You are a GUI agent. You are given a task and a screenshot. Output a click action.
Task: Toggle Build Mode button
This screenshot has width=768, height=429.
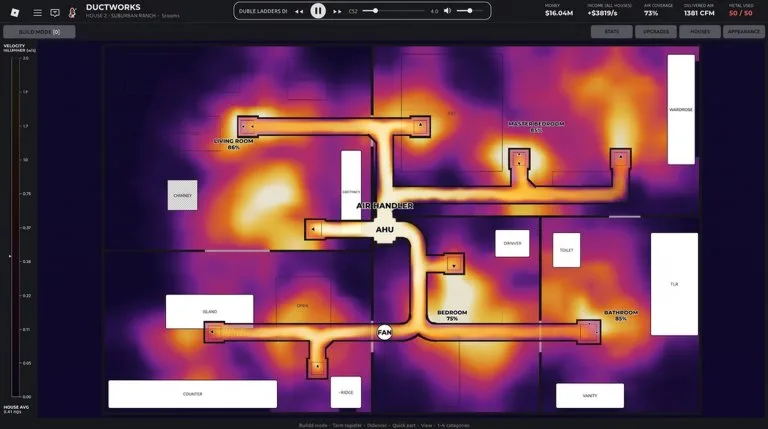click(39, 32)
